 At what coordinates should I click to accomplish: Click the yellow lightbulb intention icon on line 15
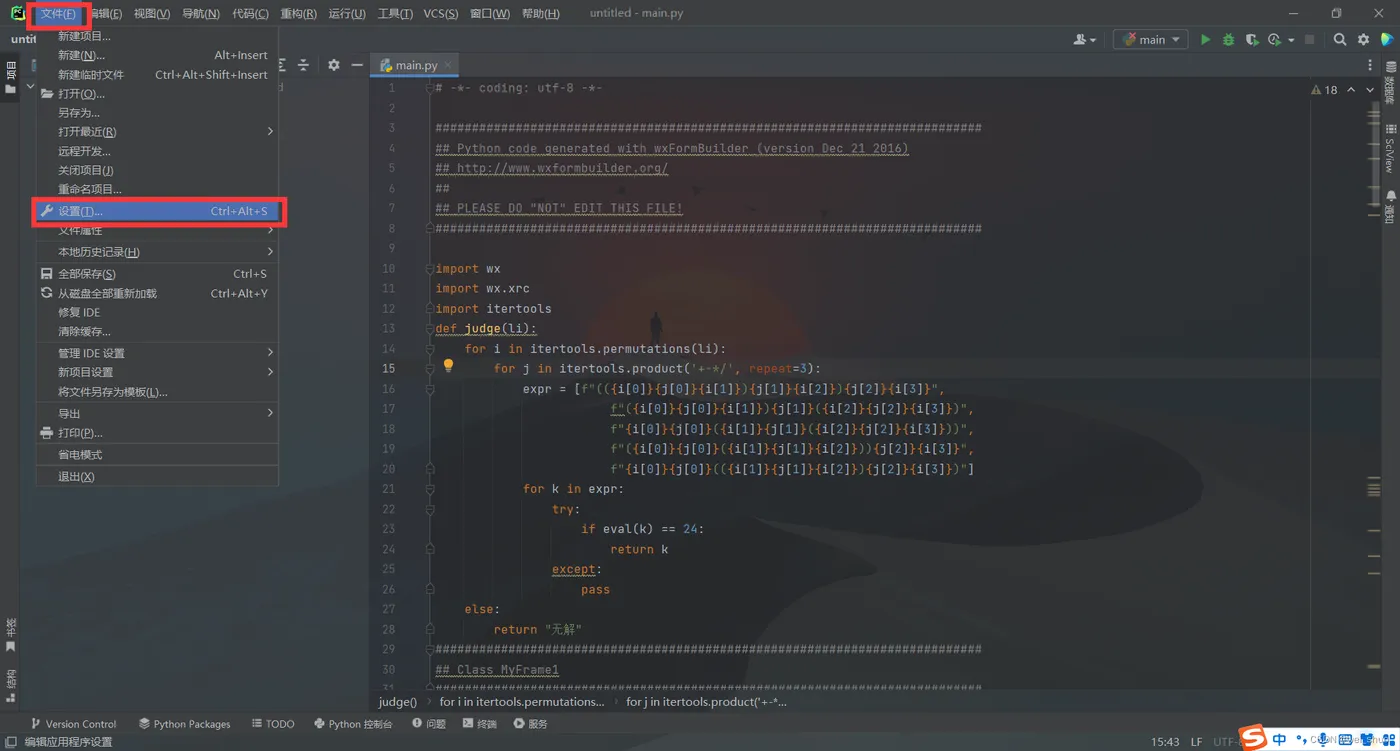(448, 367)
